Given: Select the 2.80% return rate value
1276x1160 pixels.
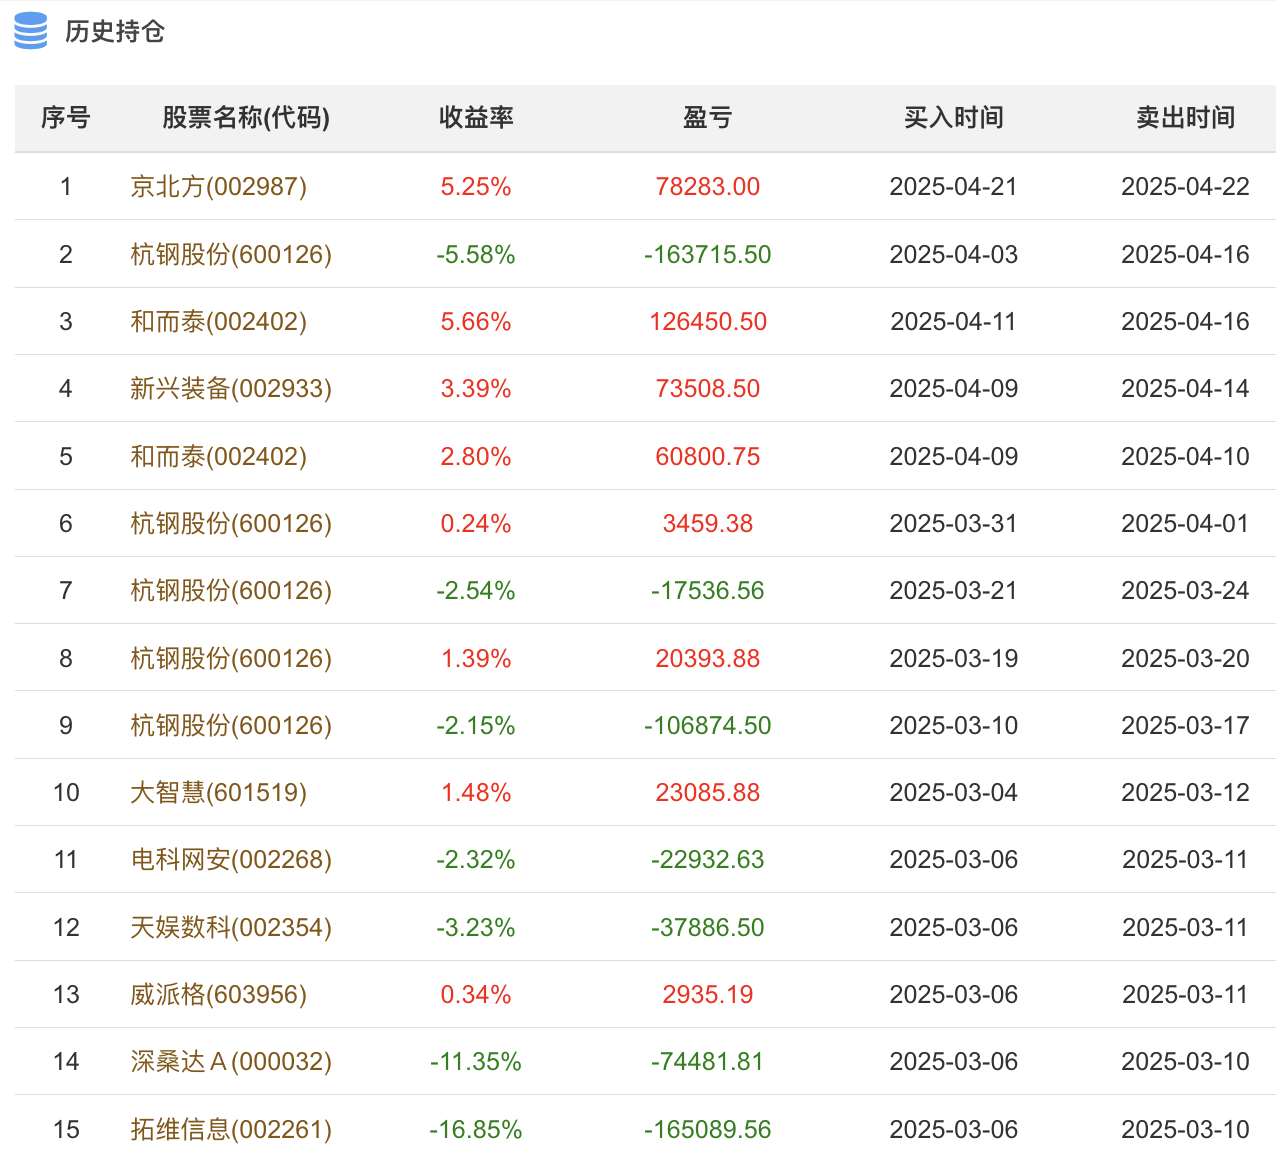Looking at the screenshot, I should tap(476, 456).
